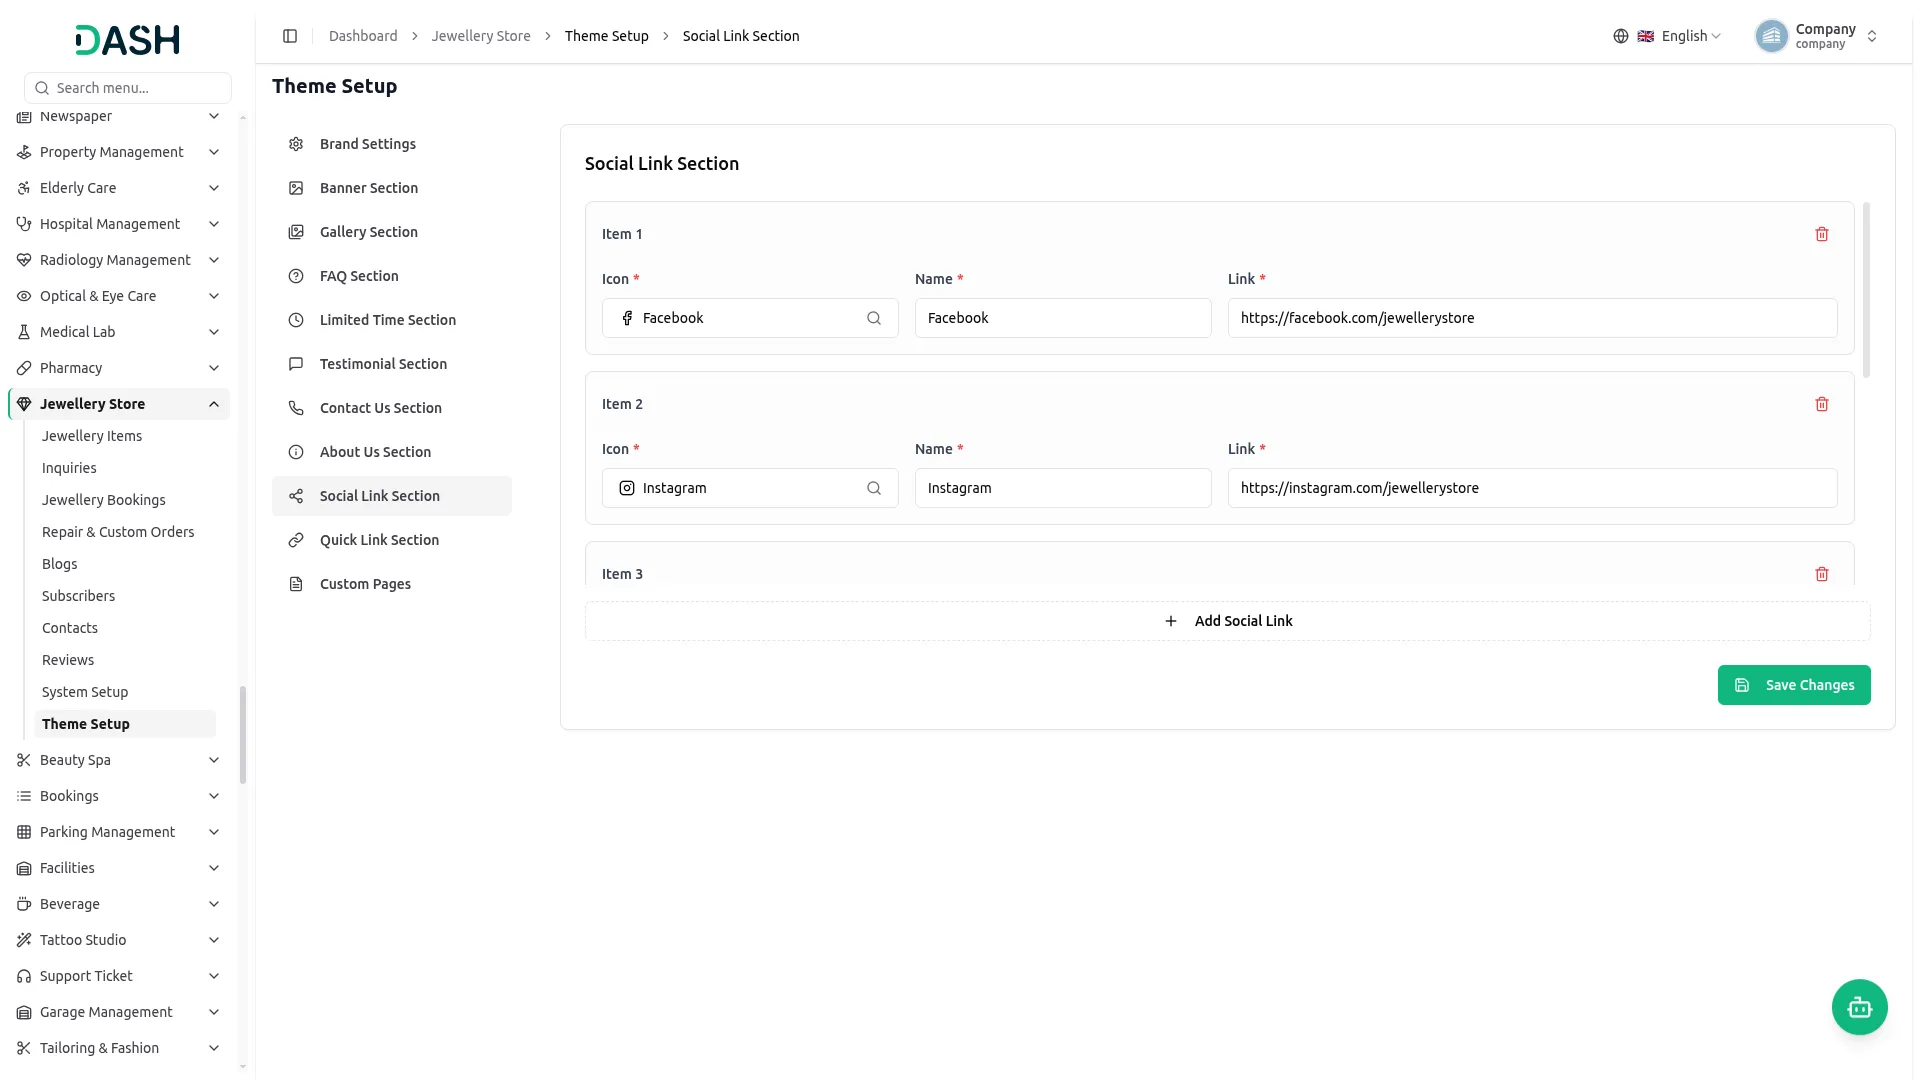This screenshot has height=1080, width=1920.
Task: Click the Facebook link URL field
Action: point(1532,318)
